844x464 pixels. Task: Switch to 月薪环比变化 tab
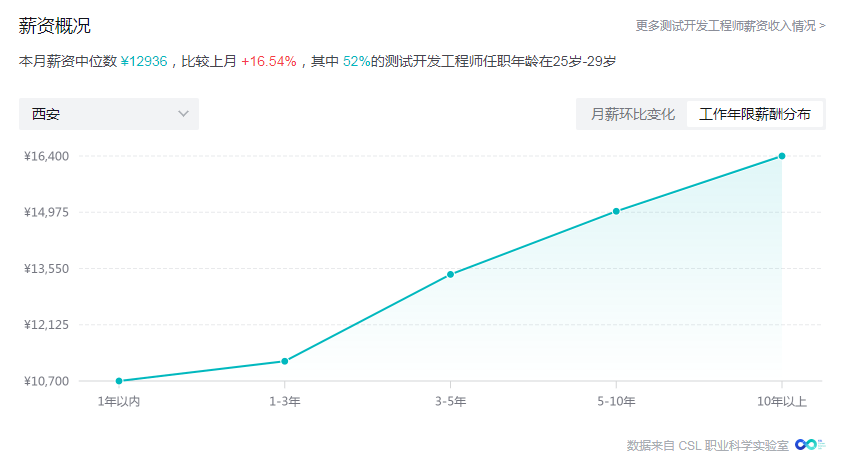click(632, 114)
